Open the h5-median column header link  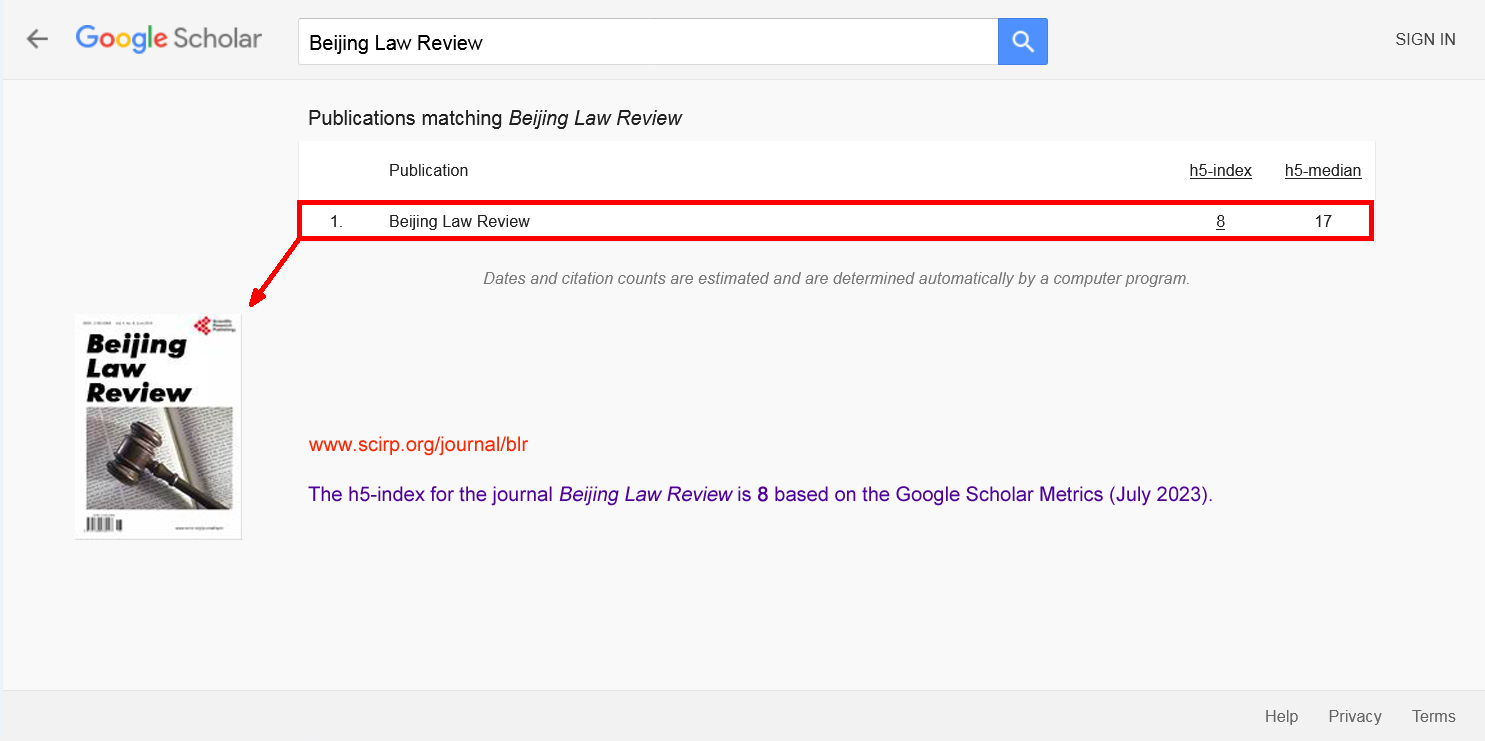tap(1323, 170)
